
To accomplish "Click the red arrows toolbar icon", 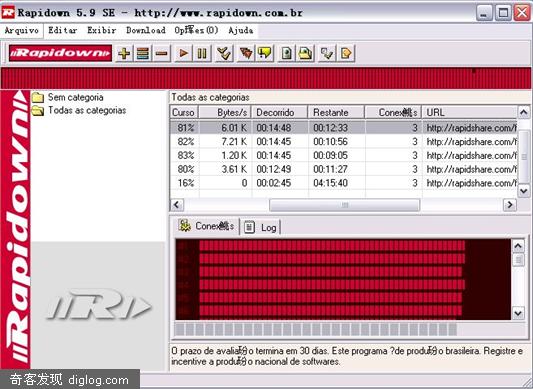I will [246, 53].
